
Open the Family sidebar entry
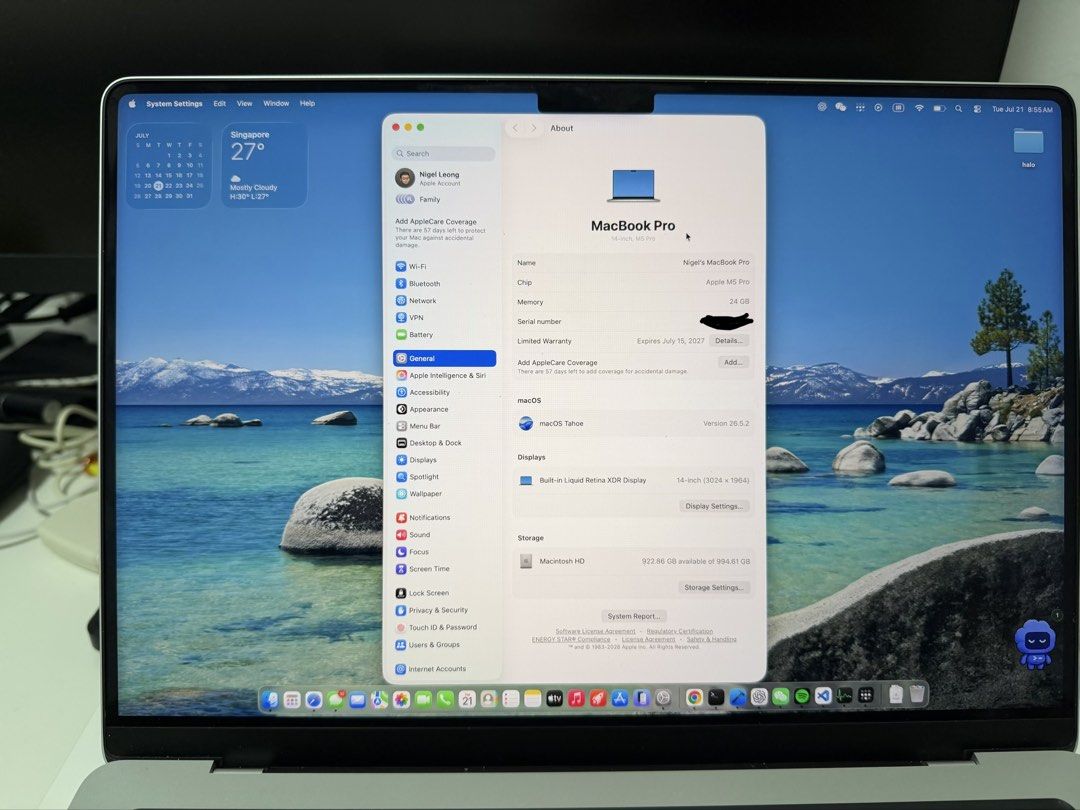418,200
